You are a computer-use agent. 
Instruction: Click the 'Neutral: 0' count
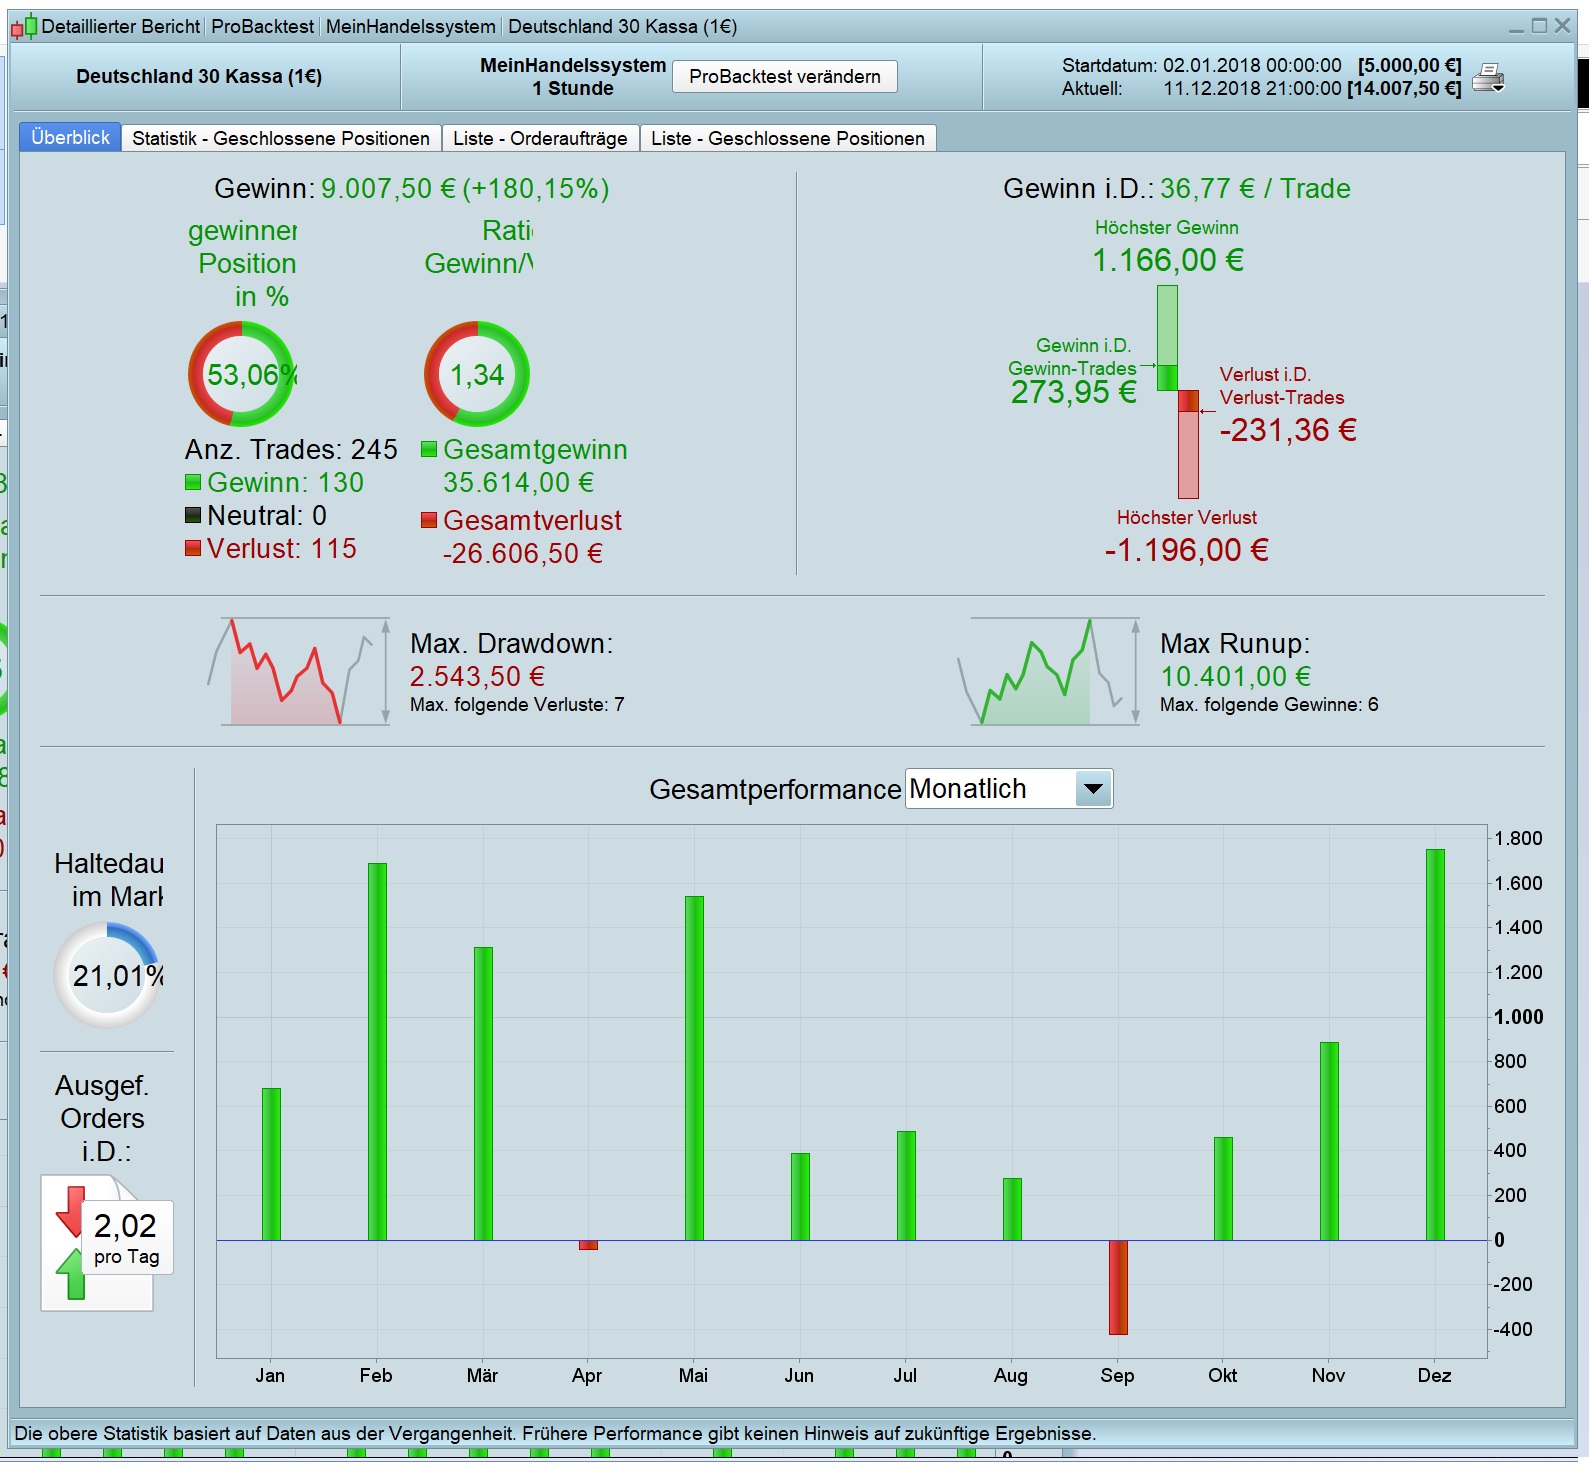267,515
